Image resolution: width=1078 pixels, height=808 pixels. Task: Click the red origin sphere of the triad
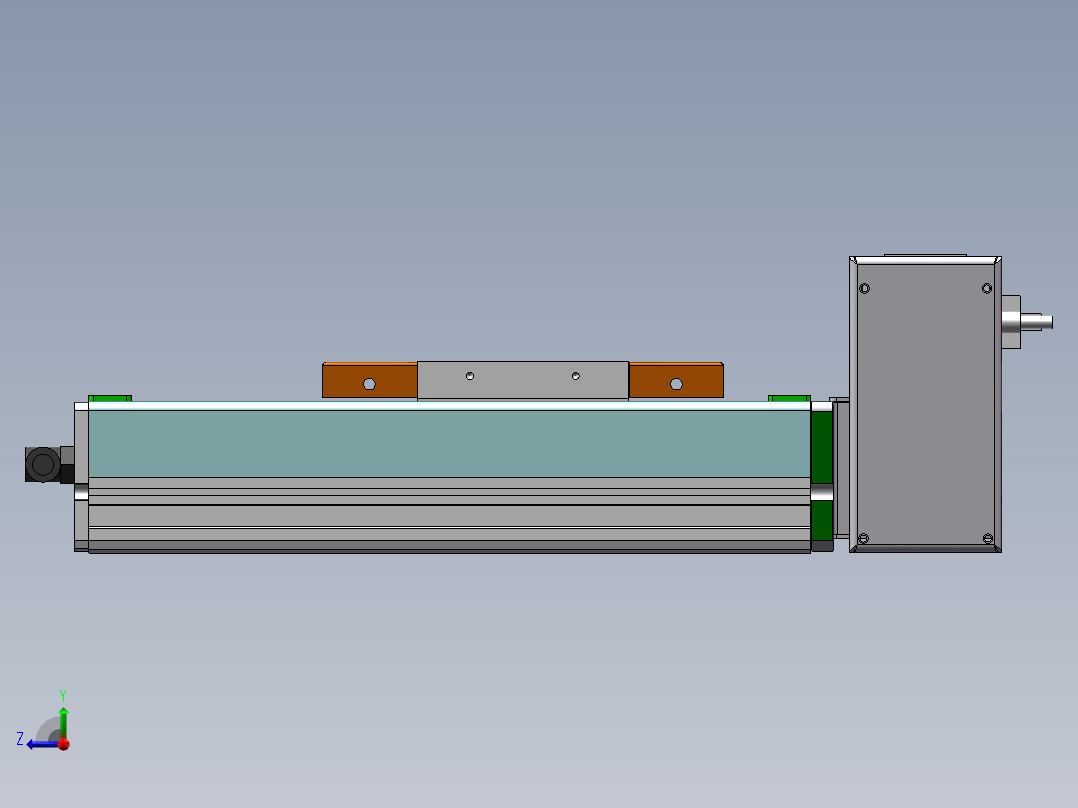pos(62,742)
